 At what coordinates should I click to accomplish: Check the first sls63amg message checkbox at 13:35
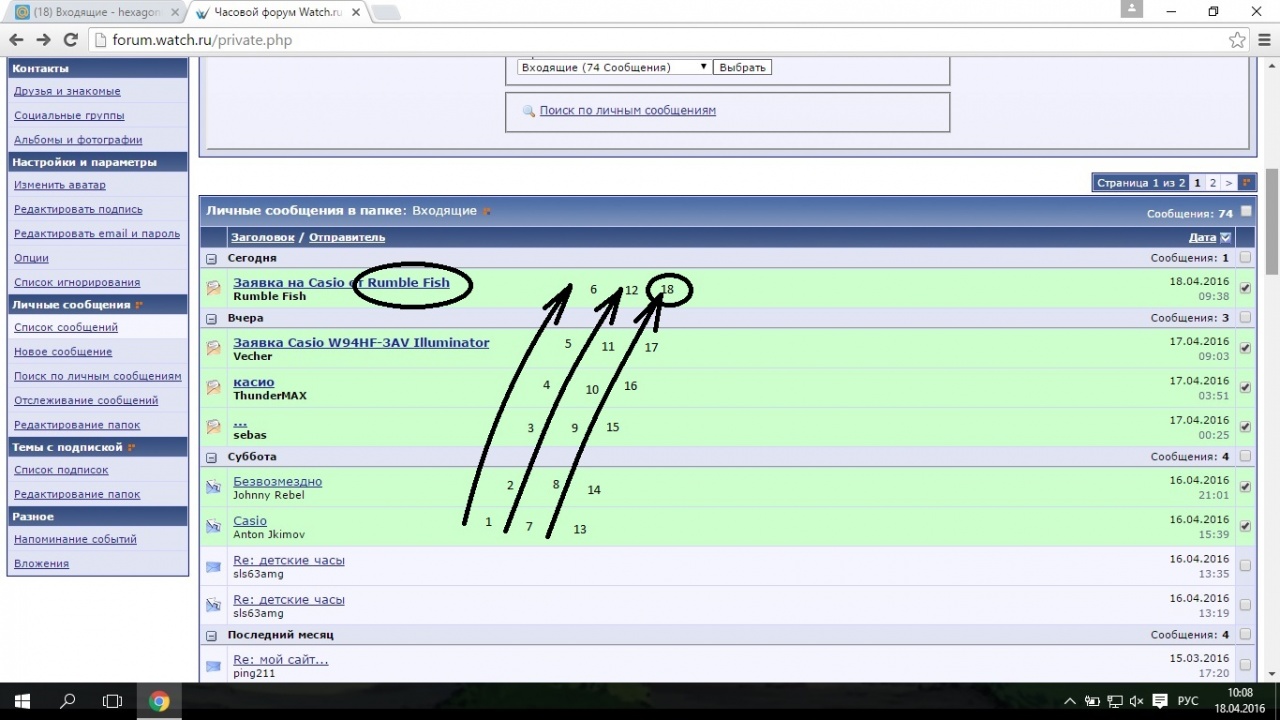click(1245, 566)
